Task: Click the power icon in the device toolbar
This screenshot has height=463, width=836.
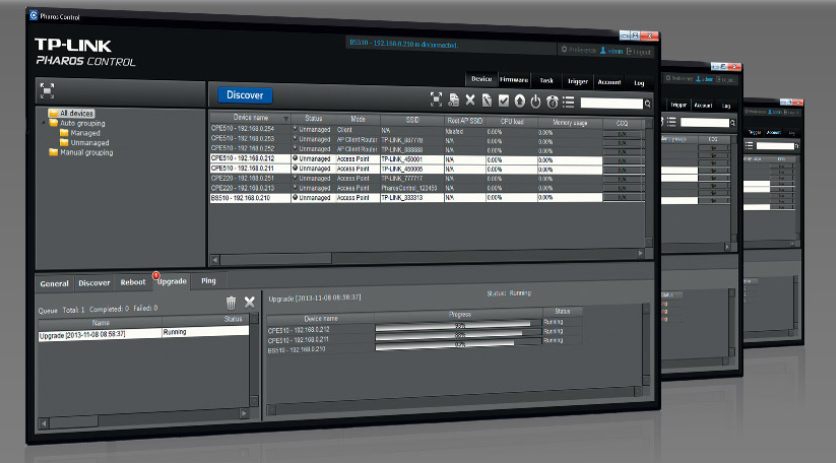Action: (536, 100)
